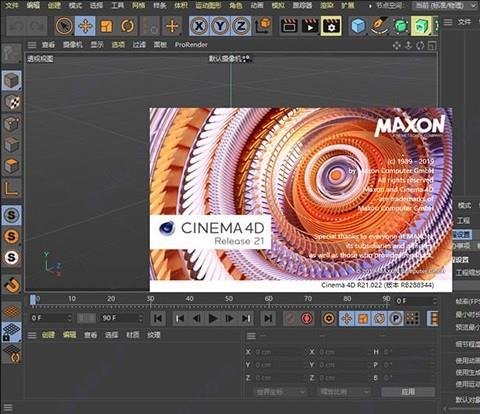This screenshot has height=414, width=480.
Task: Click Play Forwards button
Action: tap(213, 319)
